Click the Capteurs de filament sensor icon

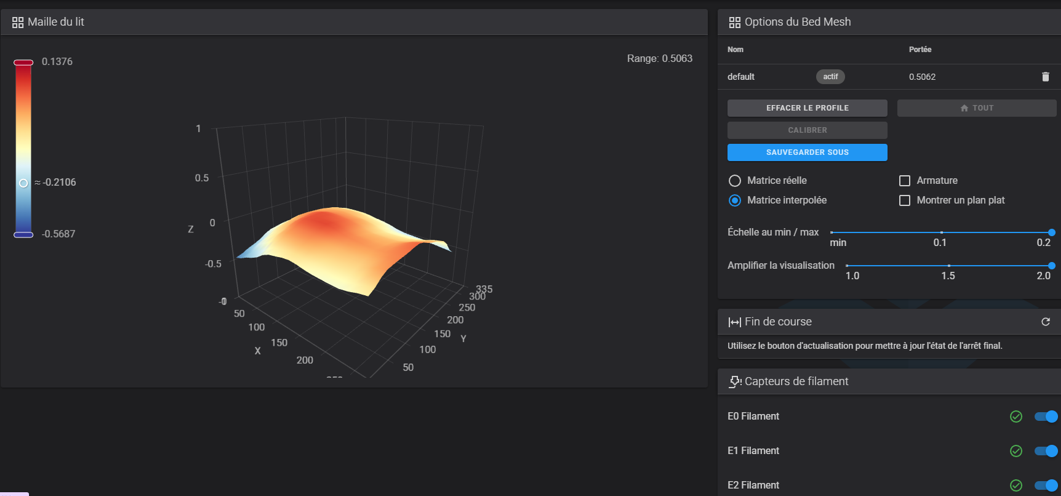735,382
